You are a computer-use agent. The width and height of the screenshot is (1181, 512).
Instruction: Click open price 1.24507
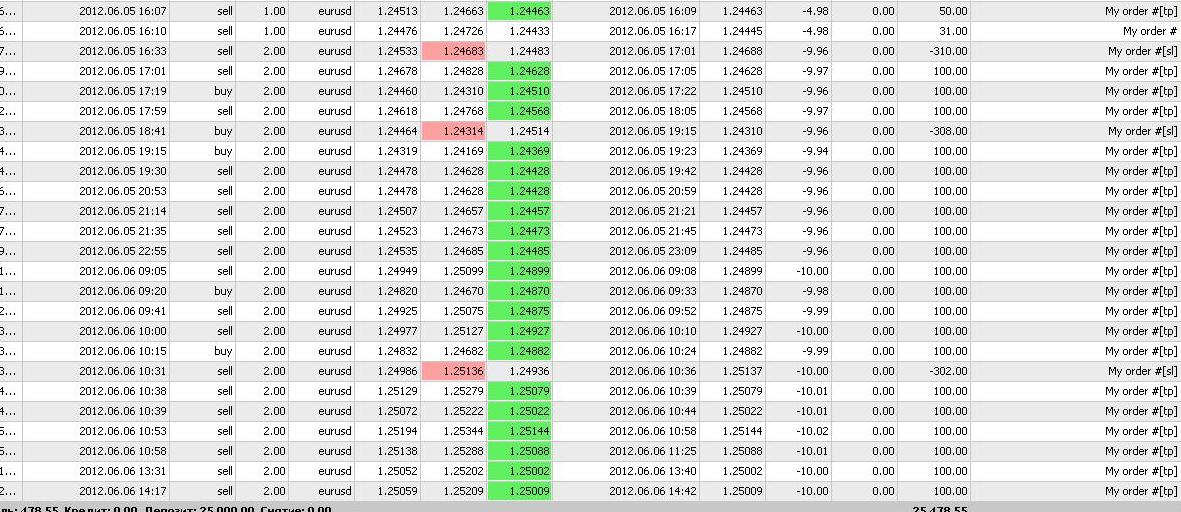click(397, 211)
